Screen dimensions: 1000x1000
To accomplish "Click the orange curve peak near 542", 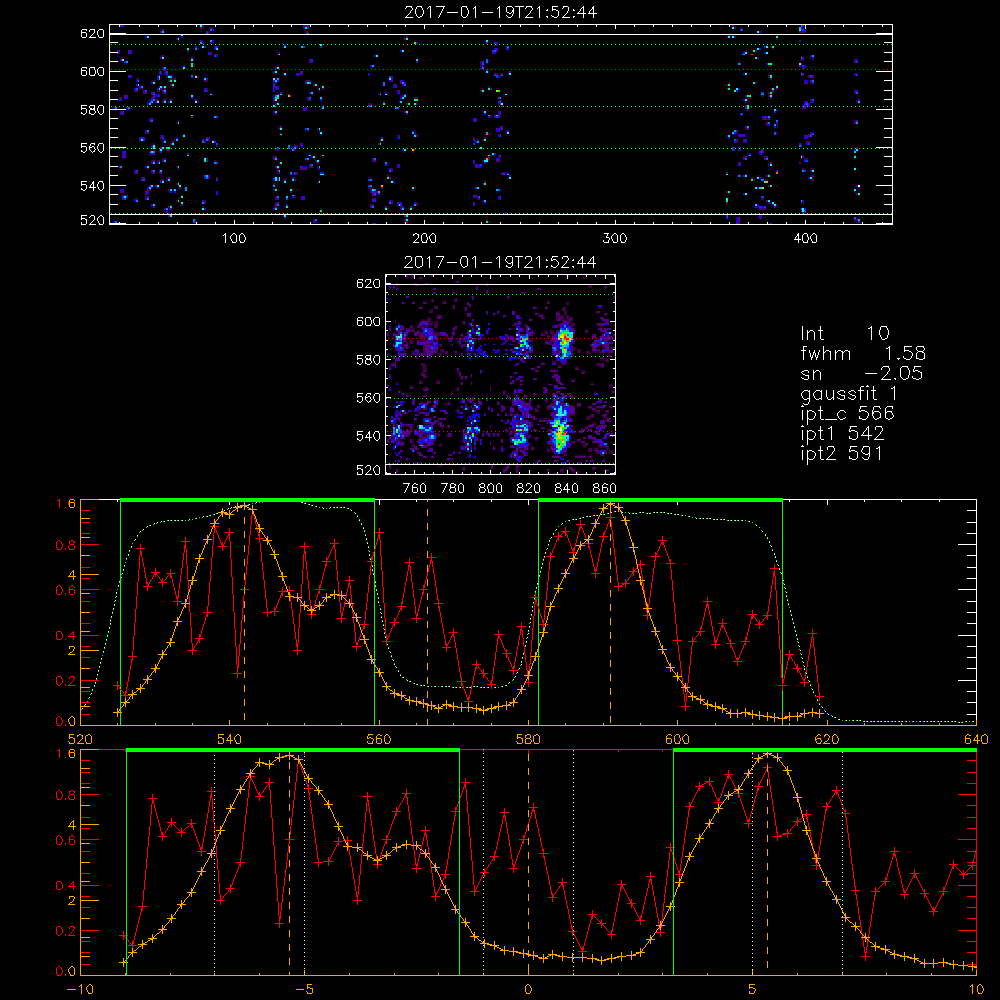I will (244, 506).
